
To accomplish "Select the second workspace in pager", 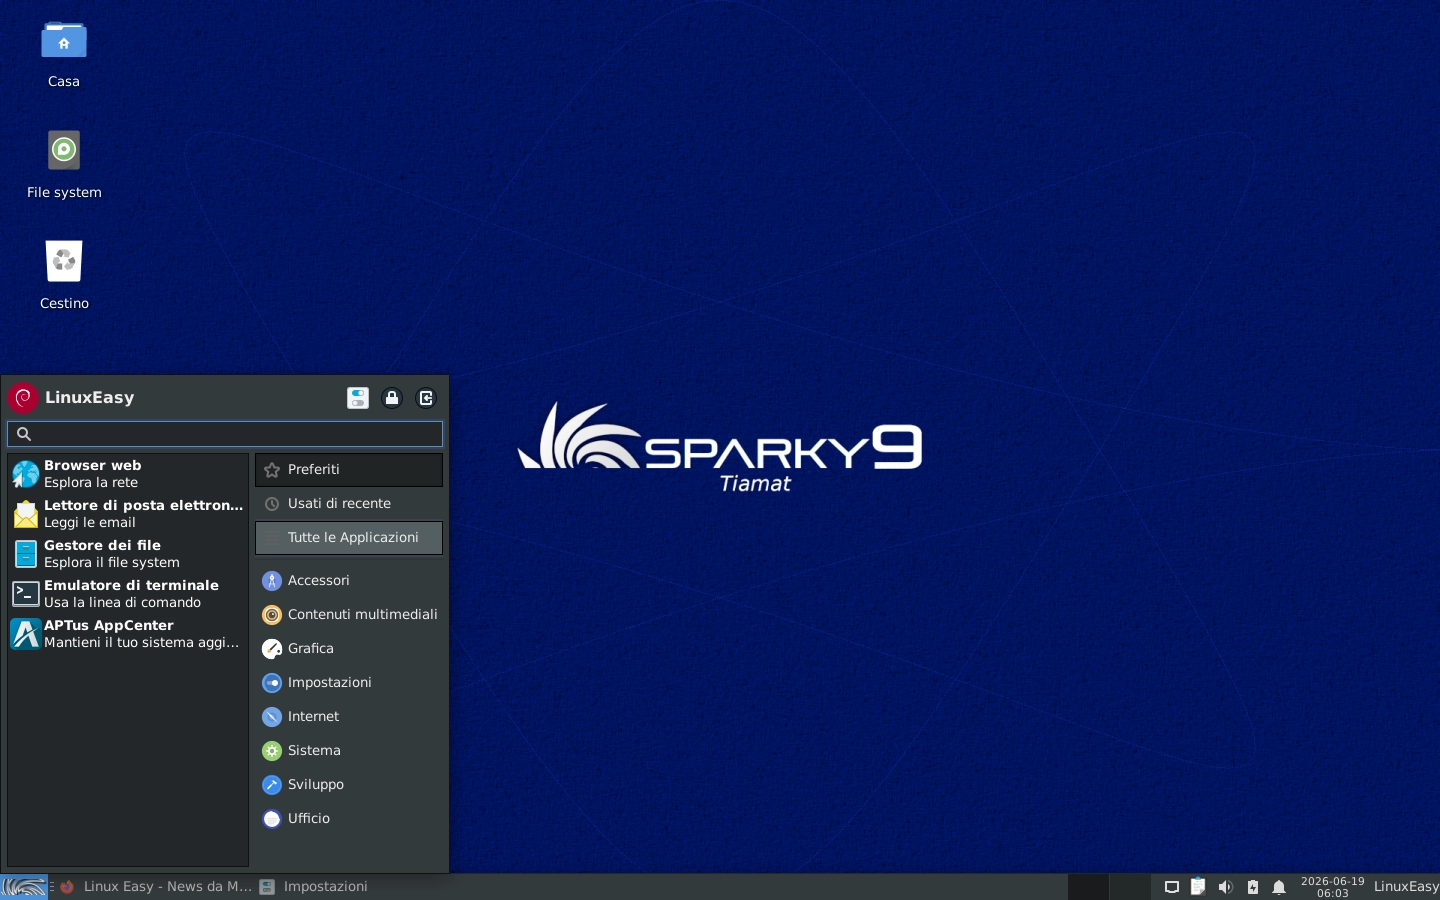I will pos(1130,887).
